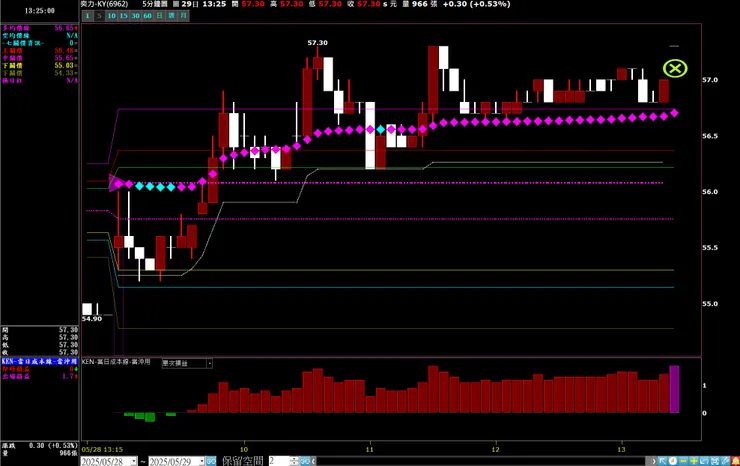Click the round clock icon in bottom toolbar
740x466 pixels.
(x=673, y=461)
